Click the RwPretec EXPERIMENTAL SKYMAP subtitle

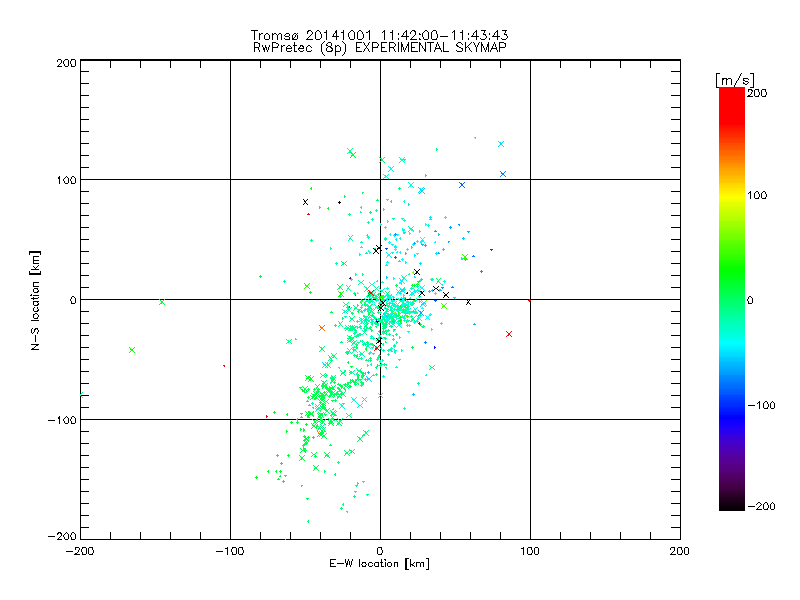click(x=380, y=47)
